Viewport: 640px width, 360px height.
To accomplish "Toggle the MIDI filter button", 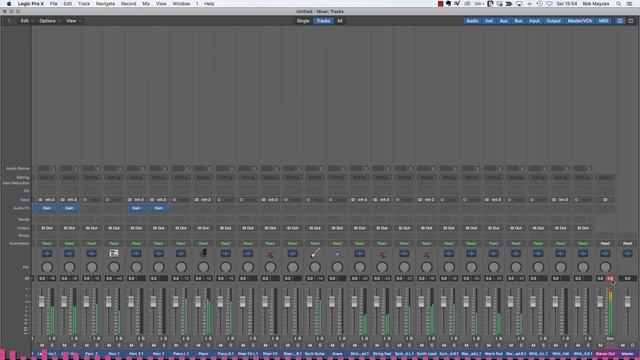I will (x=603, y=21).
